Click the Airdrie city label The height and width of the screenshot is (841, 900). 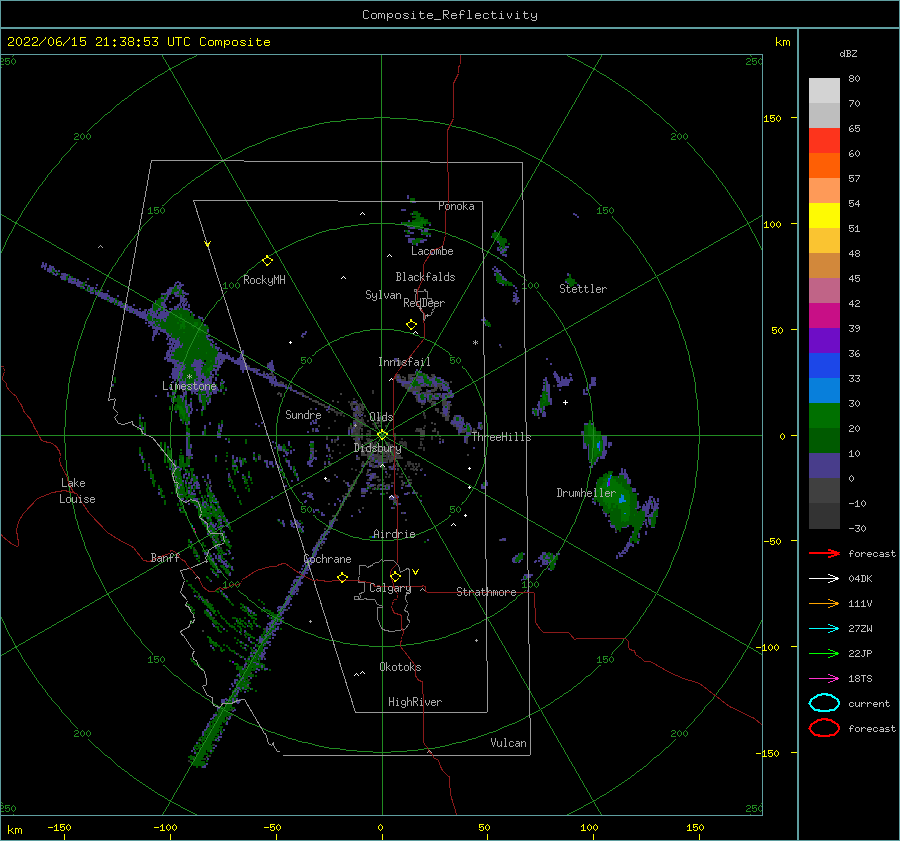tap(394, 534)
